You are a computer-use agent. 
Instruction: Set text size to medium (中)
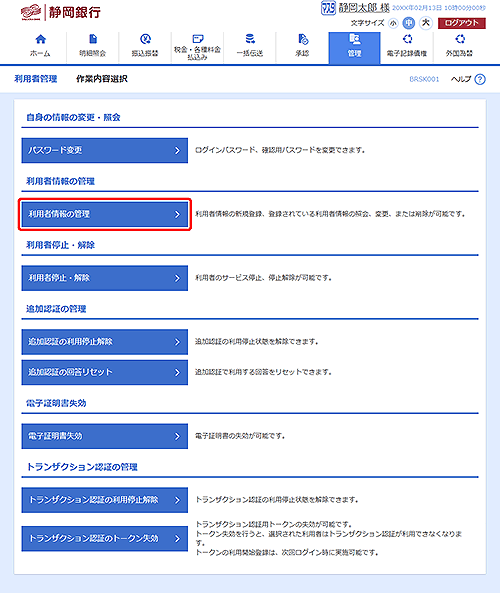point(408,23)
